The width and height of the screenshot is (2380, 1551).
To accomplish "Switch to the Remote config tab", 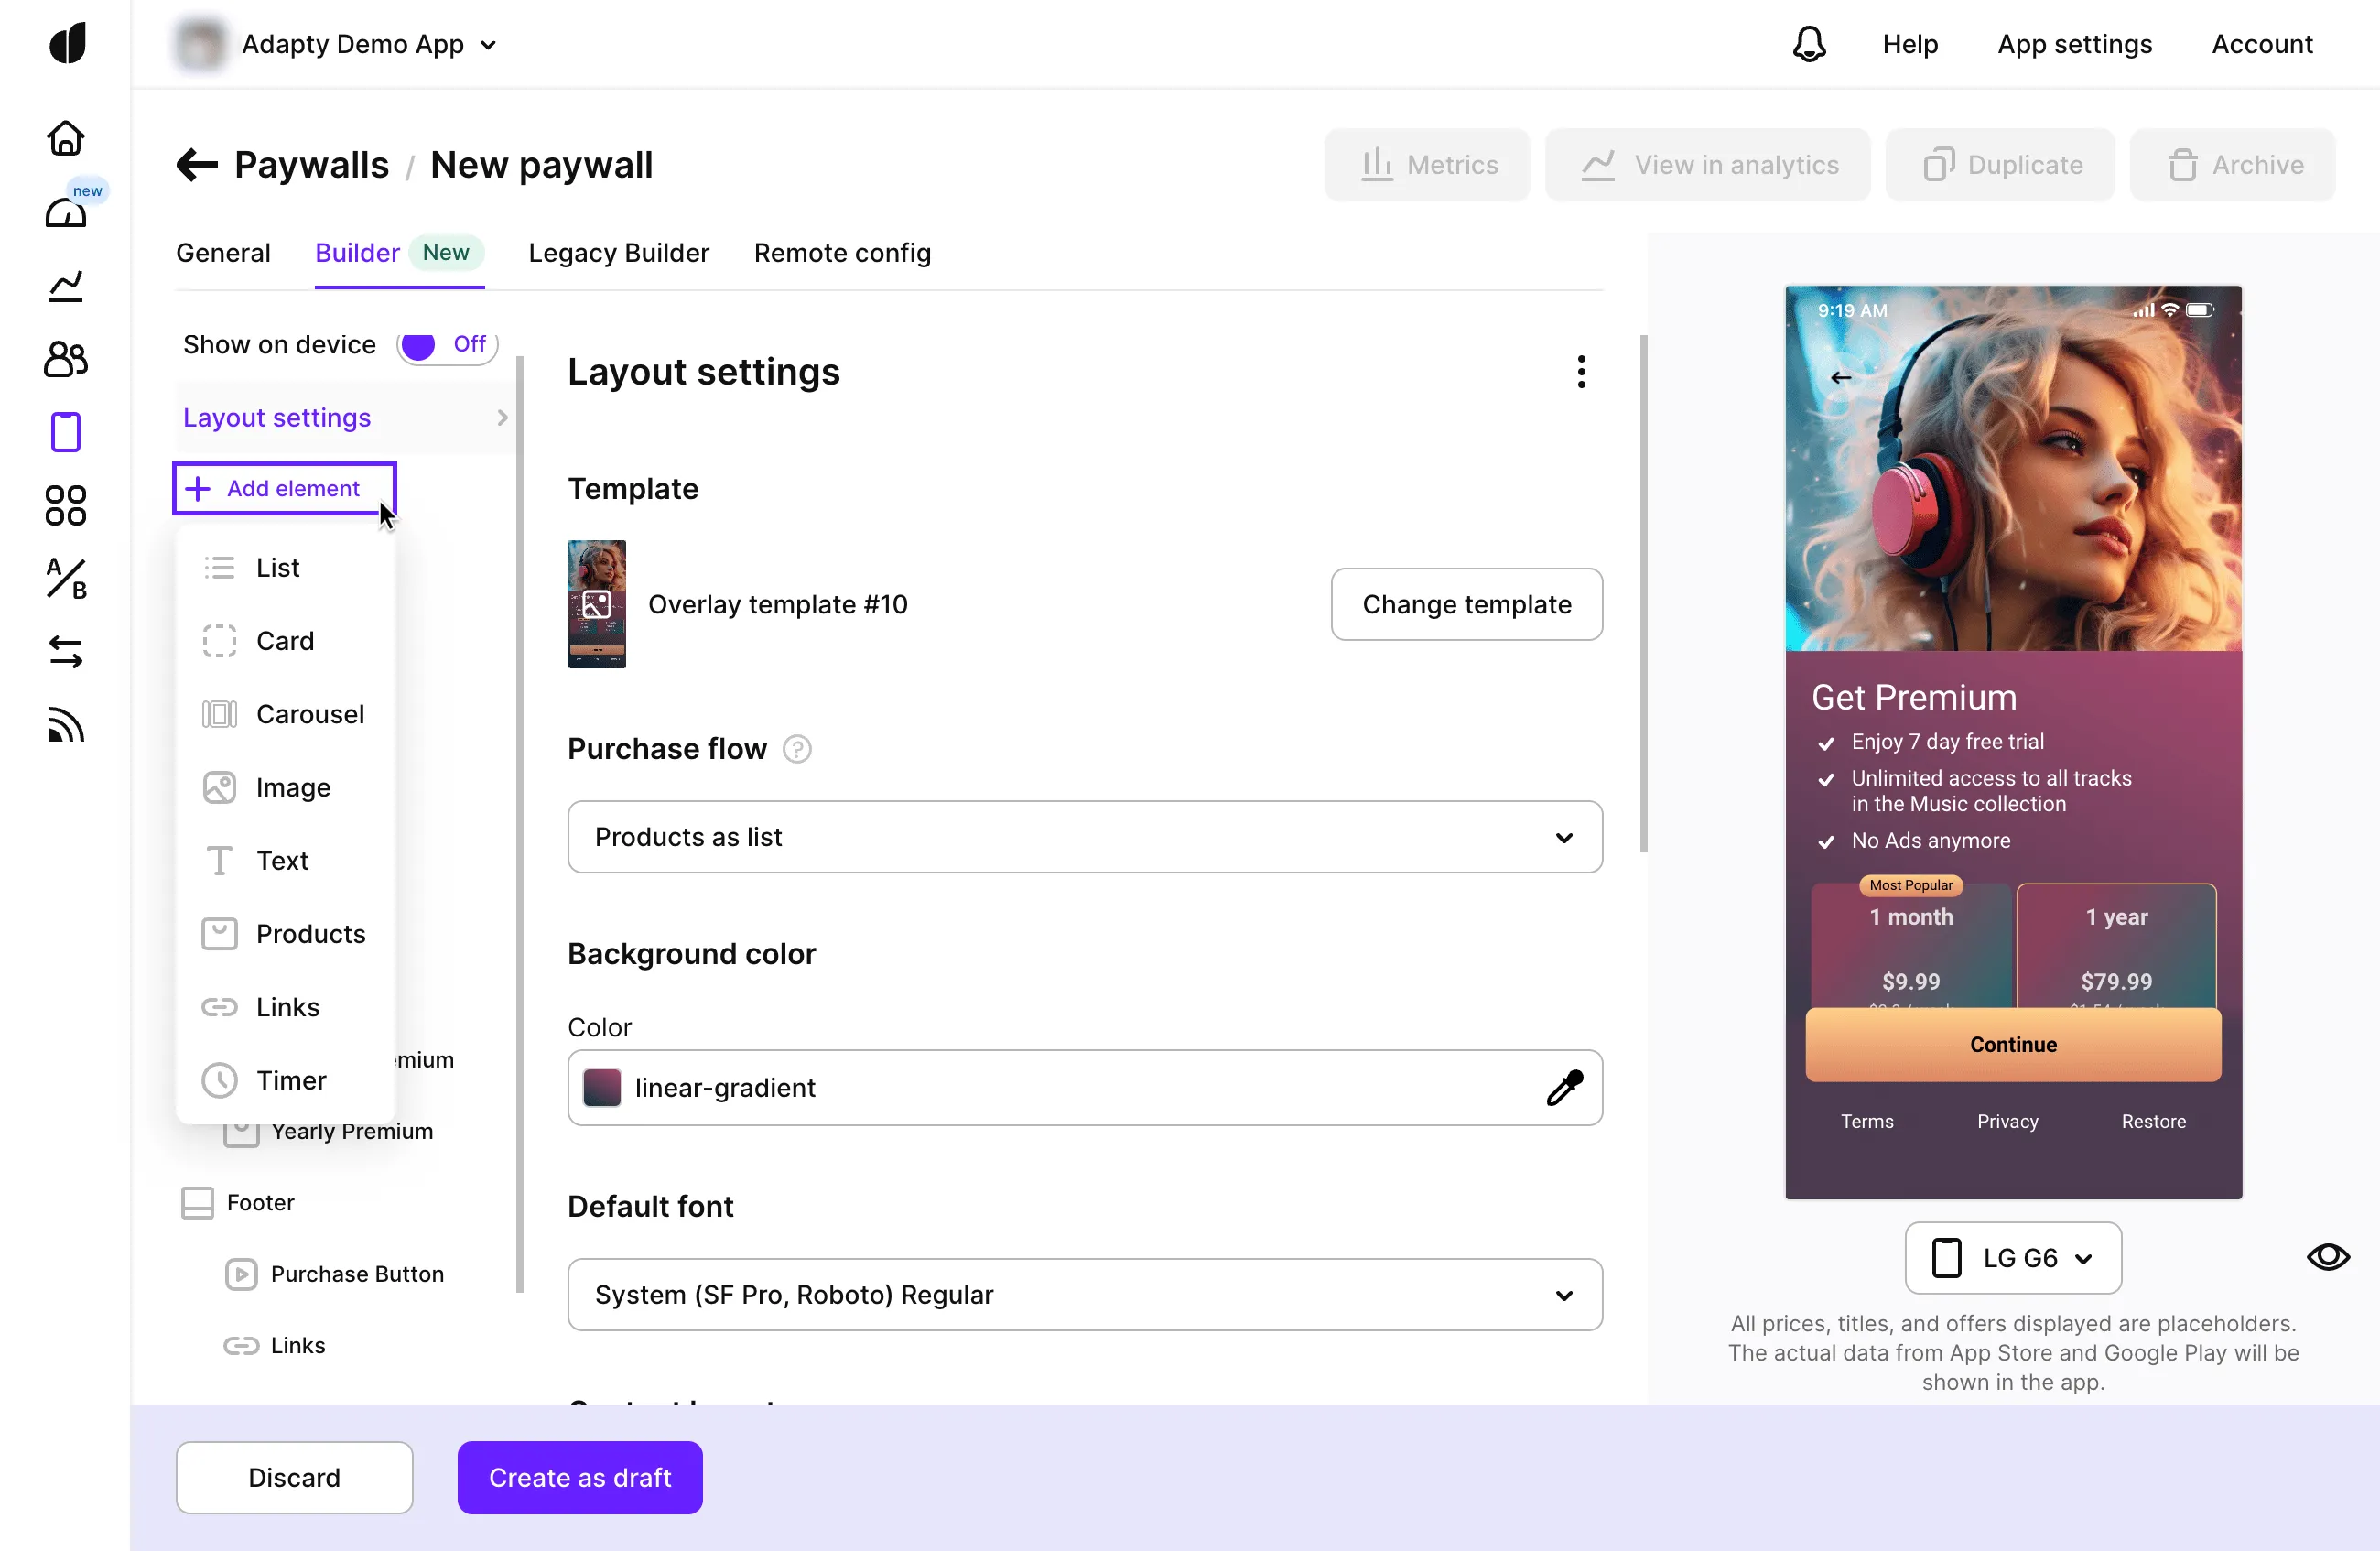I will 842,253.
